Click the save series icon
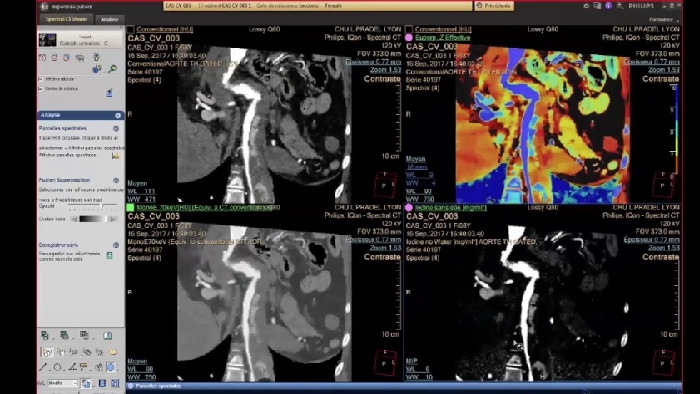The width and height of the screenshot is (700, 394). pos(109,255)
